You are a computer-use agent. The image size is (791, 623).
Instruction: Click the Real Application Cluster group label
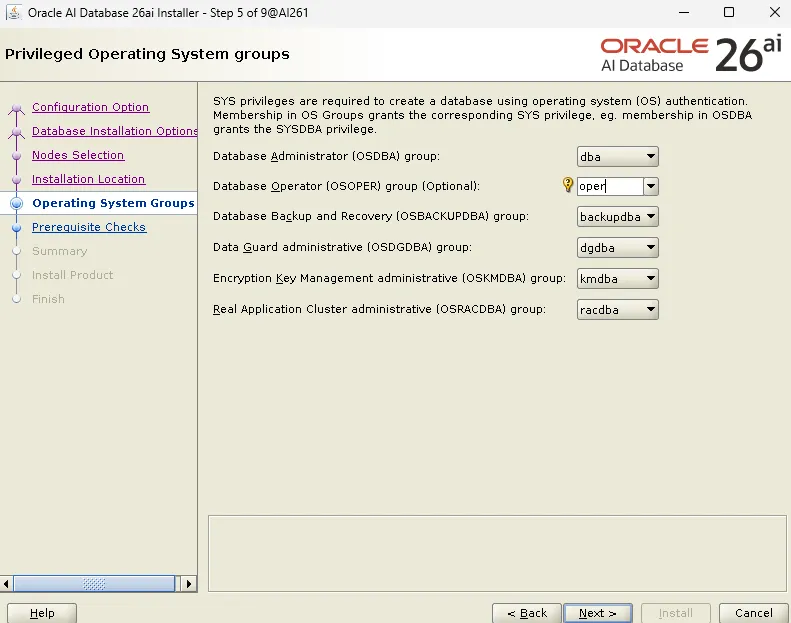point(379,309)
